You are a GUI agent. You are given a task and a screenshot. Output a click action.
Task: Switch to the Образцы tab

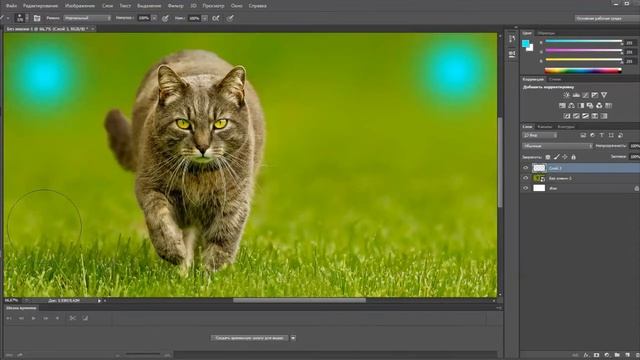click(x=547, y=33)
